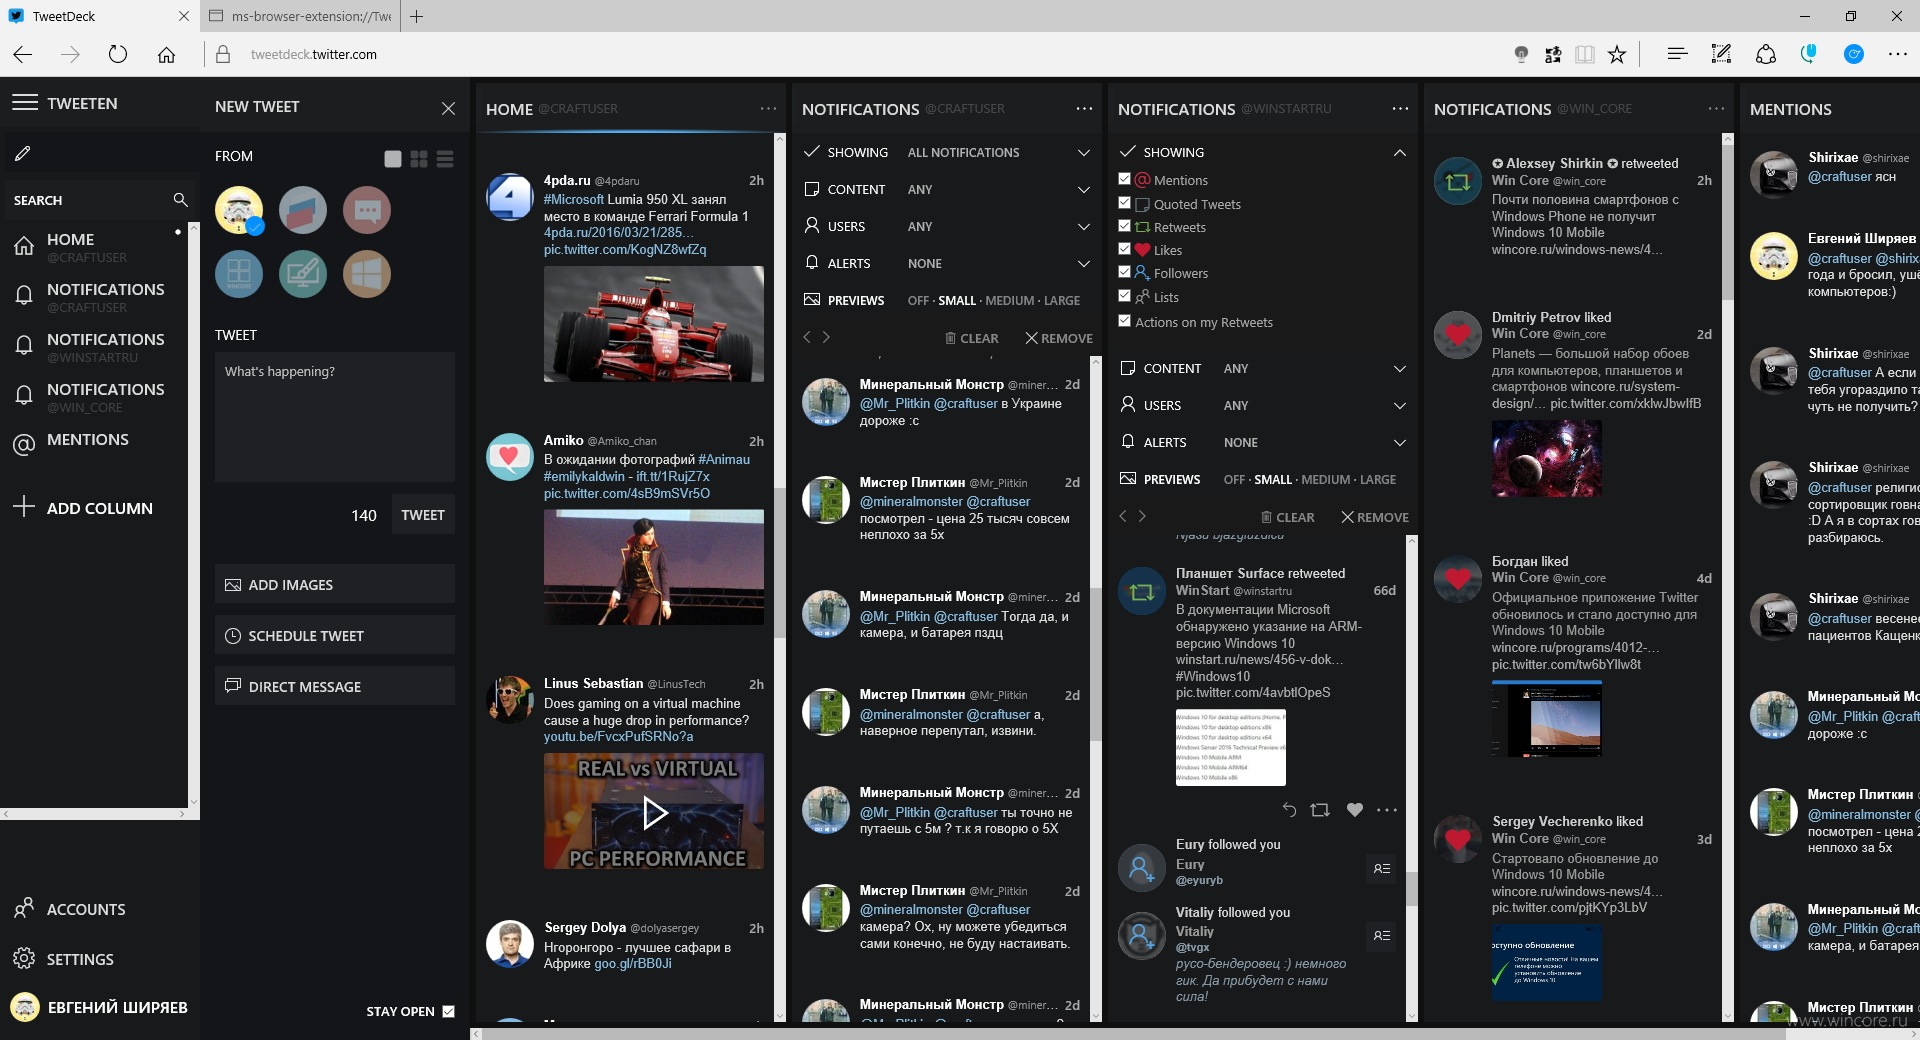Screen dimensions: 1920x1040
Task: Click the What's happening tweet text box
Action: [x=334, y=418]
